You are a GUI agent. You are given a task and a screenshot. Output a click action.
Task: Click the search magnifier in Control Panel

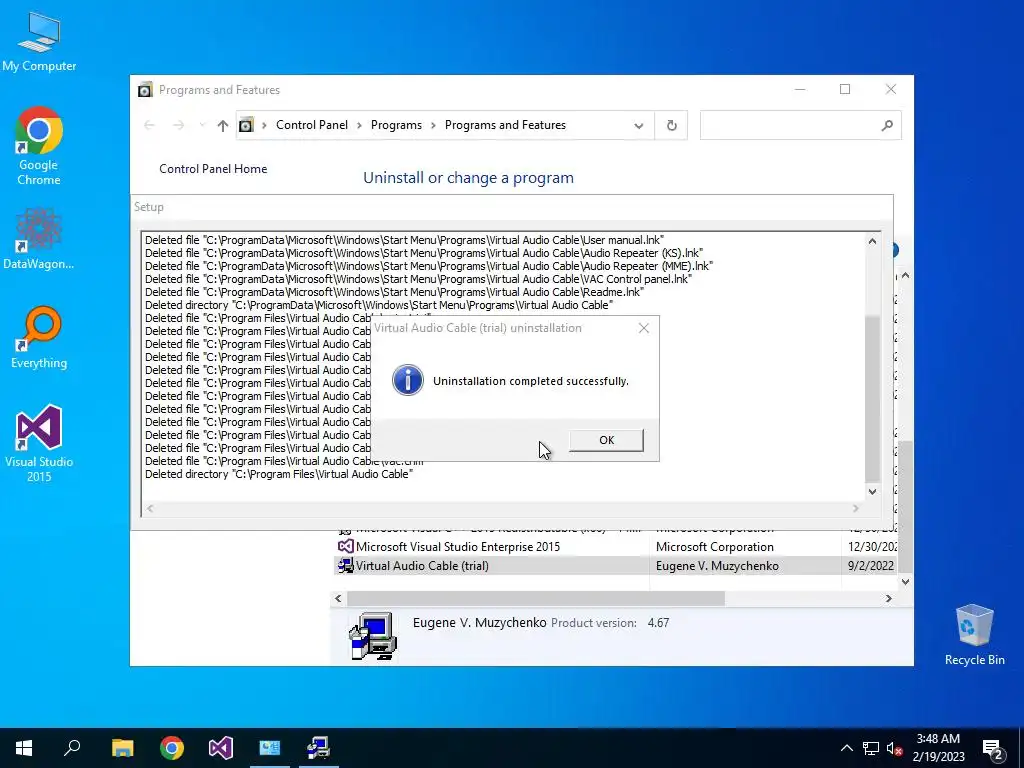[x=887, y=125]
